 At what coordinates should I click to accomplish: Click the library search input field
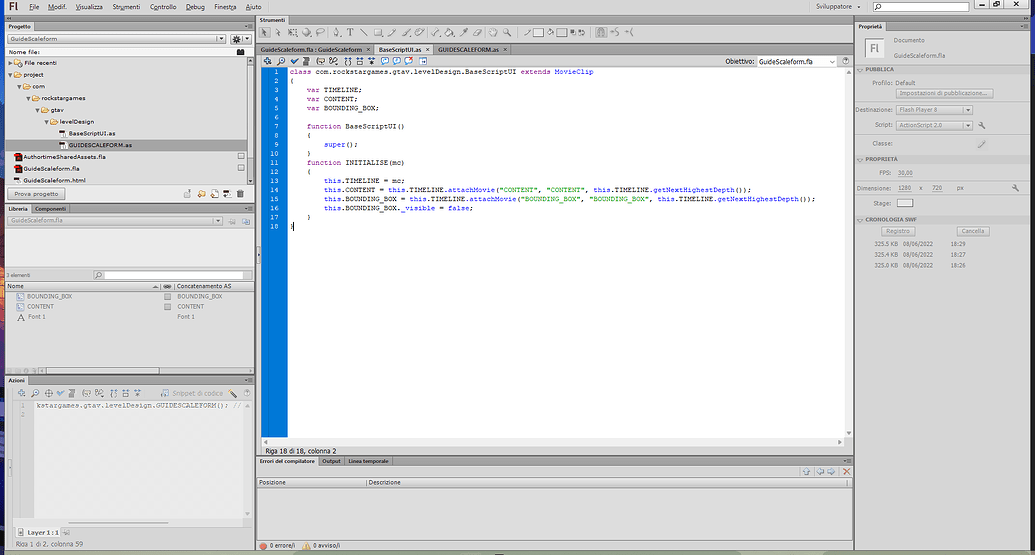(x=175, y=275)
